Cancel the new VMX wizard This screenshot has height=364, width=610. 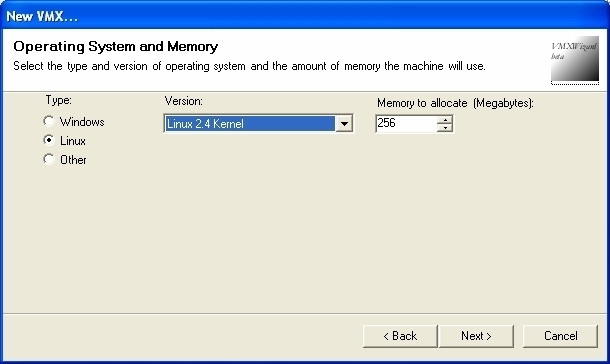tap(560, 336)
